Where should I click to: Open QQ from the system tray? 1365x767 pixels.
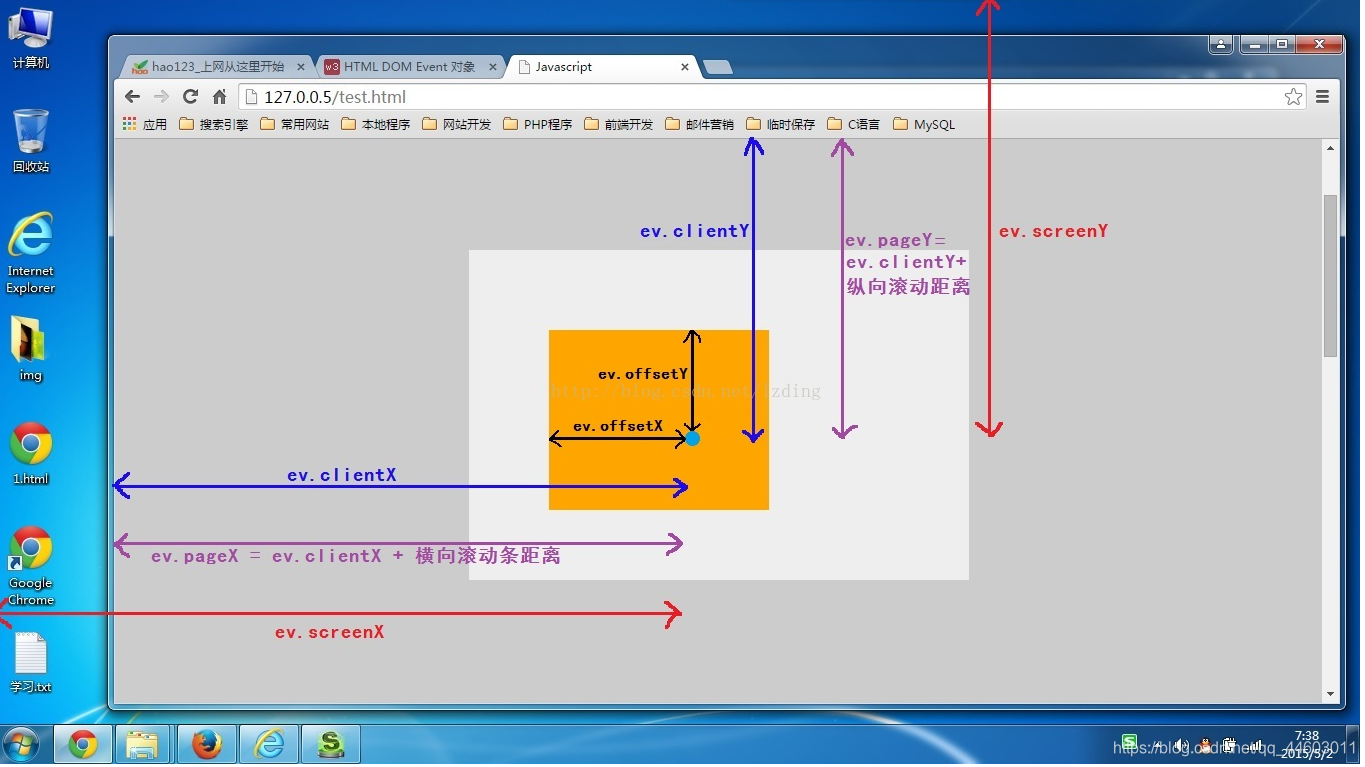point(1204,744)
